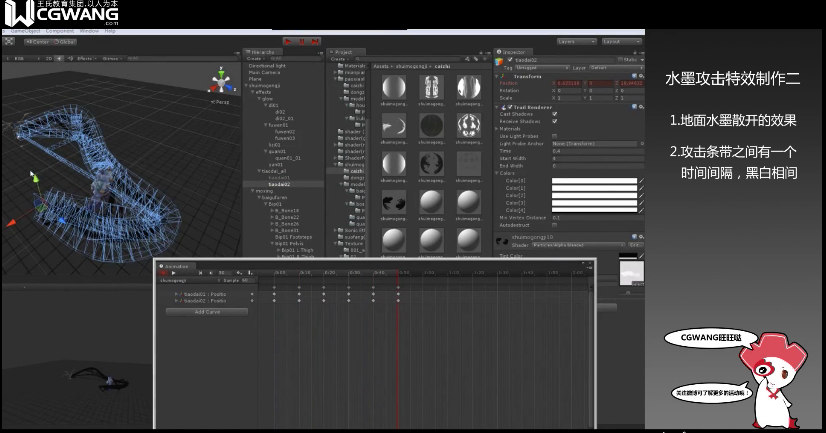Play the animation clip in the Animation window
826x433 pixels.
click(173, 273)
